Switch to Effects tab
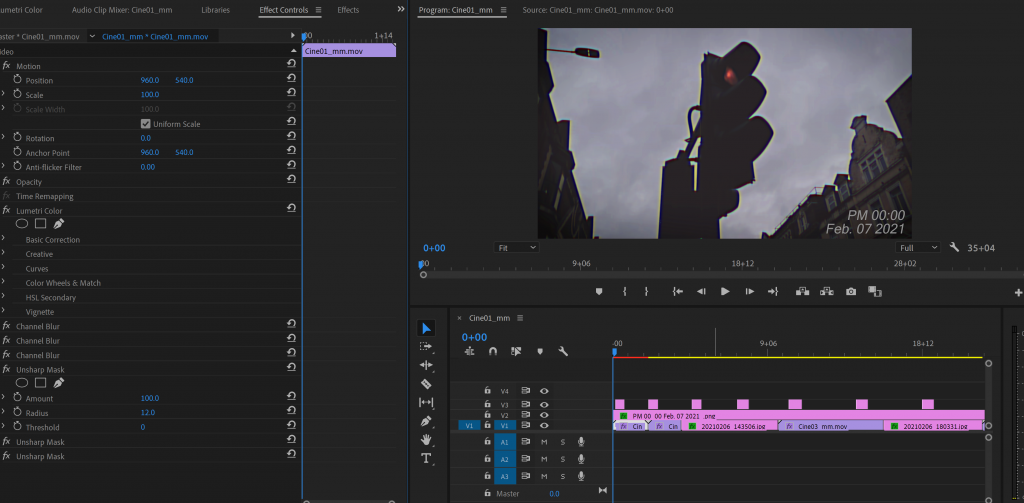1024x503 pixels. click(x=348, y=10)
